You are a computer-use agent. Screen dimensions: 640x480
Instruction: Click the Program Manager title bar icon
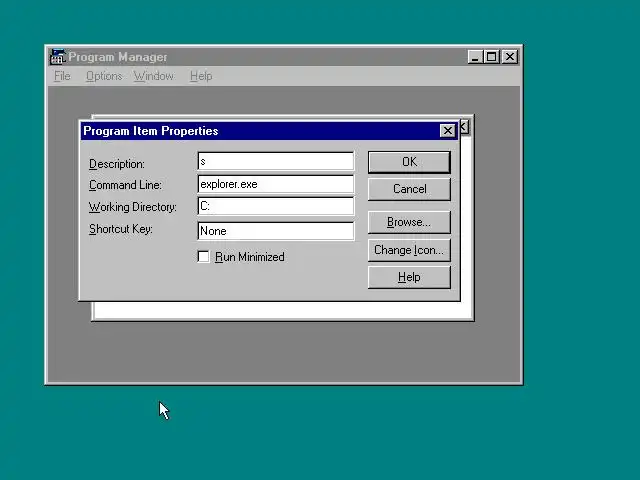(x=57, y=57)
